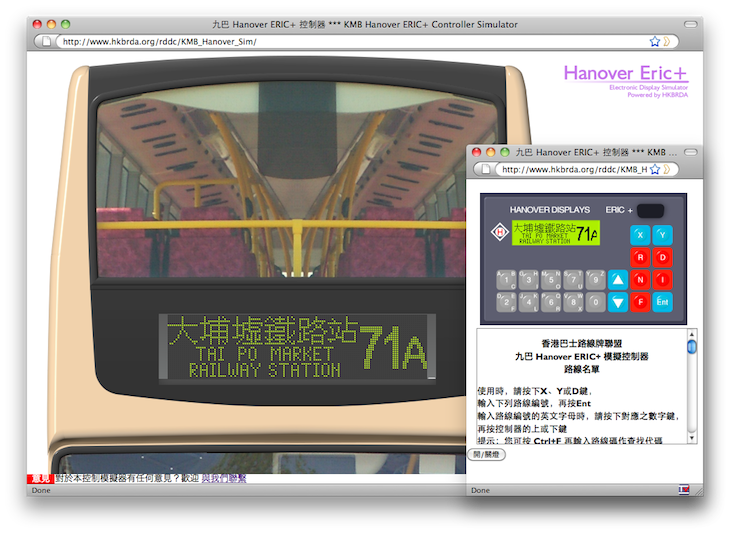The width and height of the screenshot is (730, 533).
Task: Click the Hanover Eric+ title link
Action: point(625,73)
